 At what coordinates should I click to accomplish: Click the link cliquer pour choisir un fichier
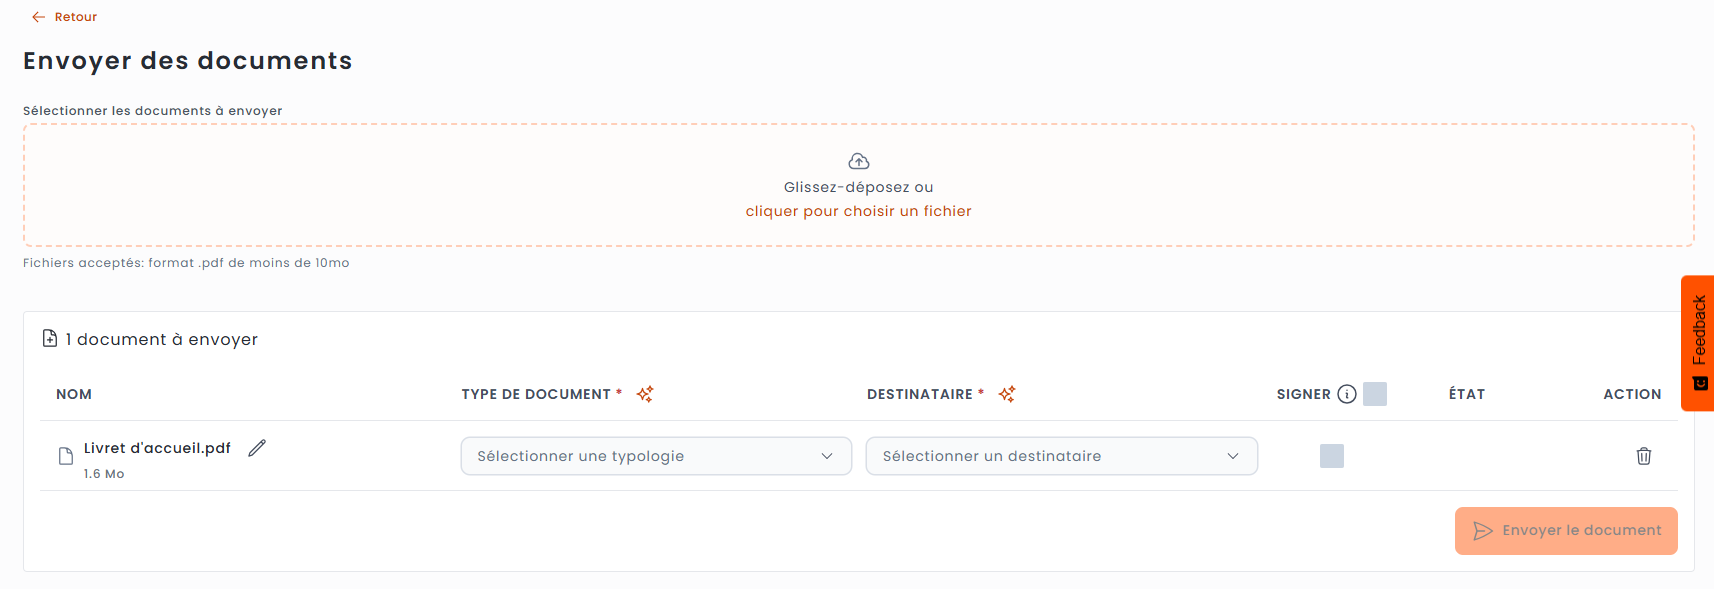[x=858, y=211]
